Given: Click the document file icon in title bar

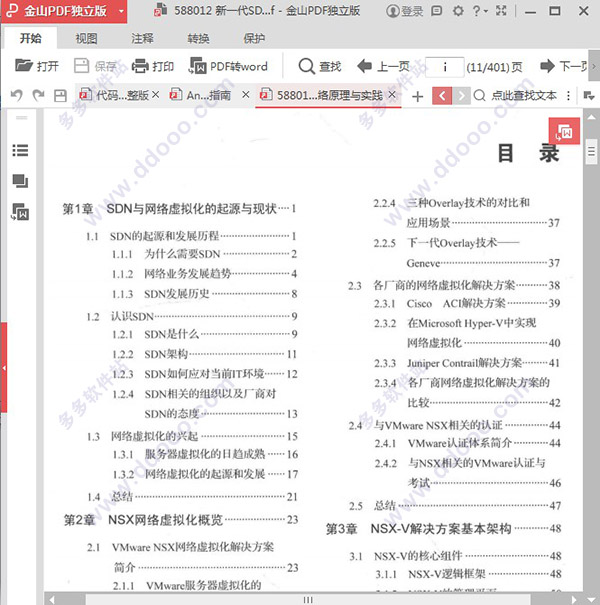Looking at the screenshot, I should pos(161,10).
